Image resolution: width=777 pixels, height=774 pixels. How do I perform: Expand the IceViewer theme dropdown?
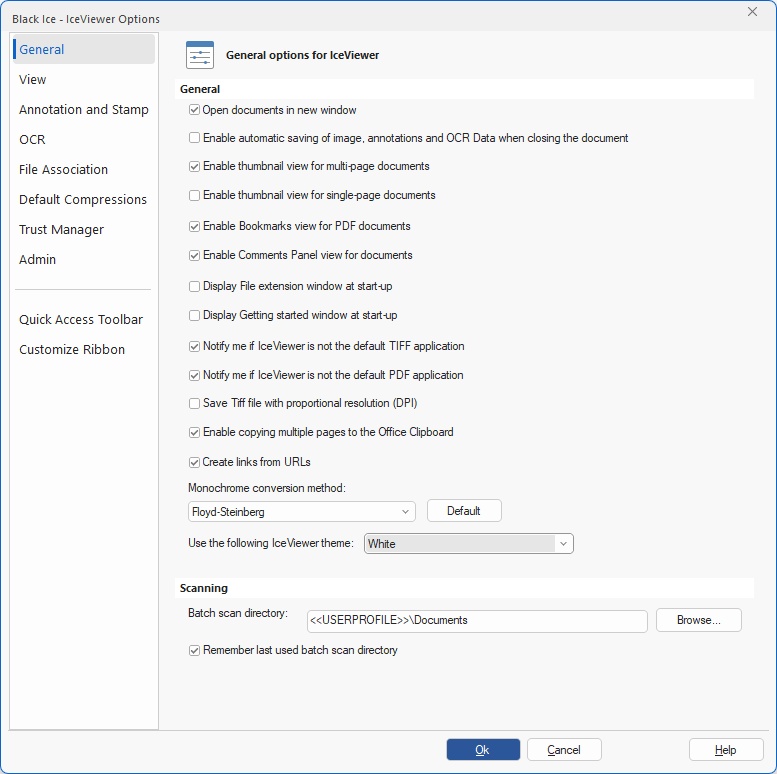pos(468,544)
